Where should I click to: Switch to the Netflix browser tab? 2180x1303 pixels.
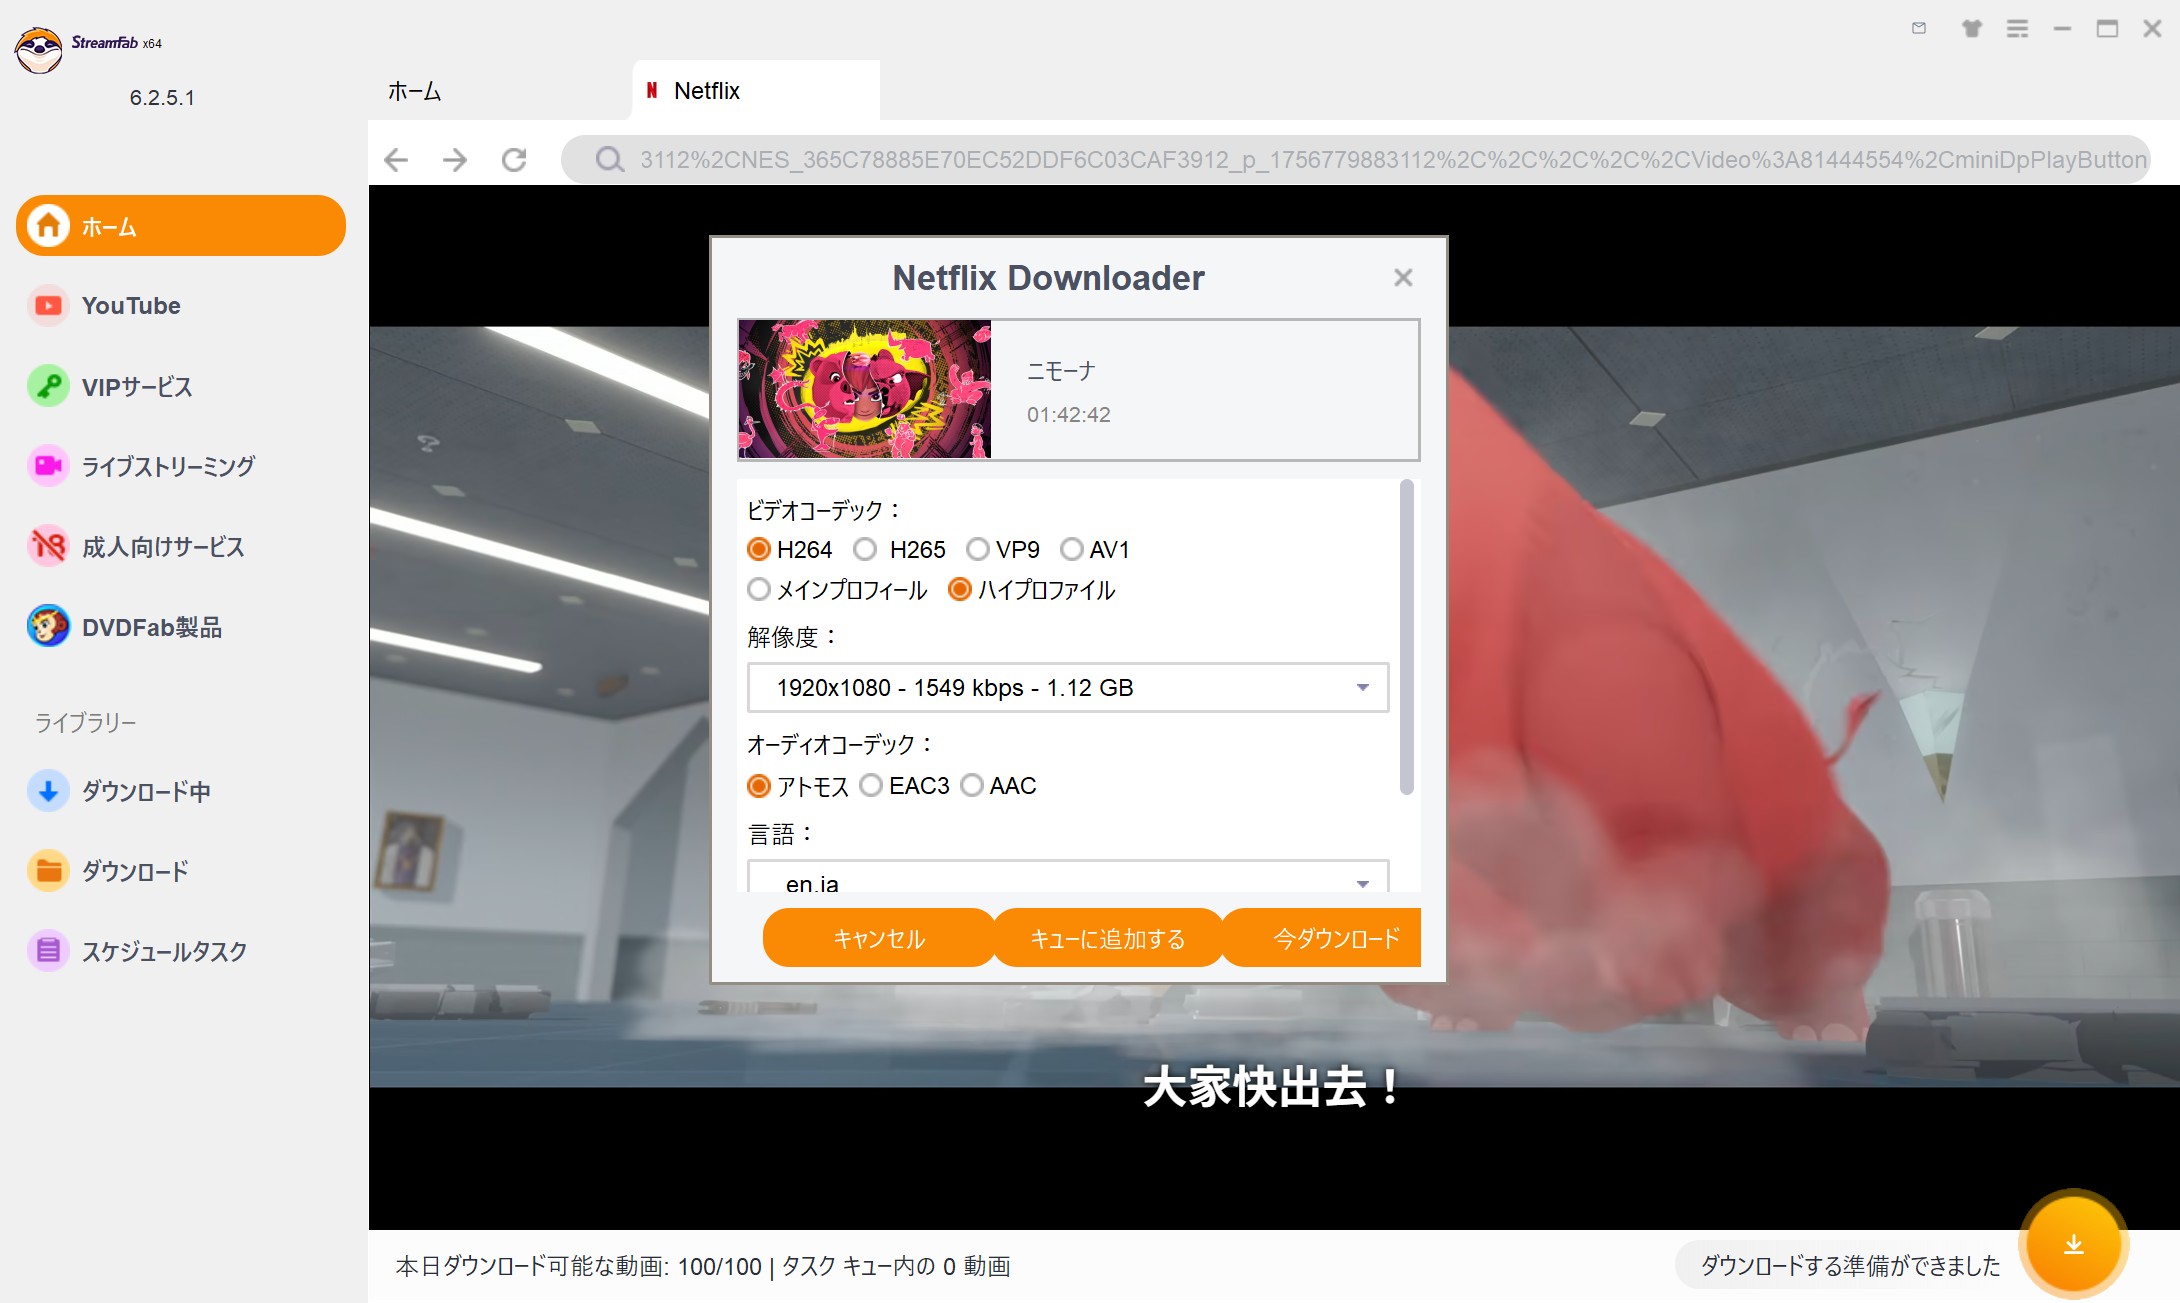(757, 91)
